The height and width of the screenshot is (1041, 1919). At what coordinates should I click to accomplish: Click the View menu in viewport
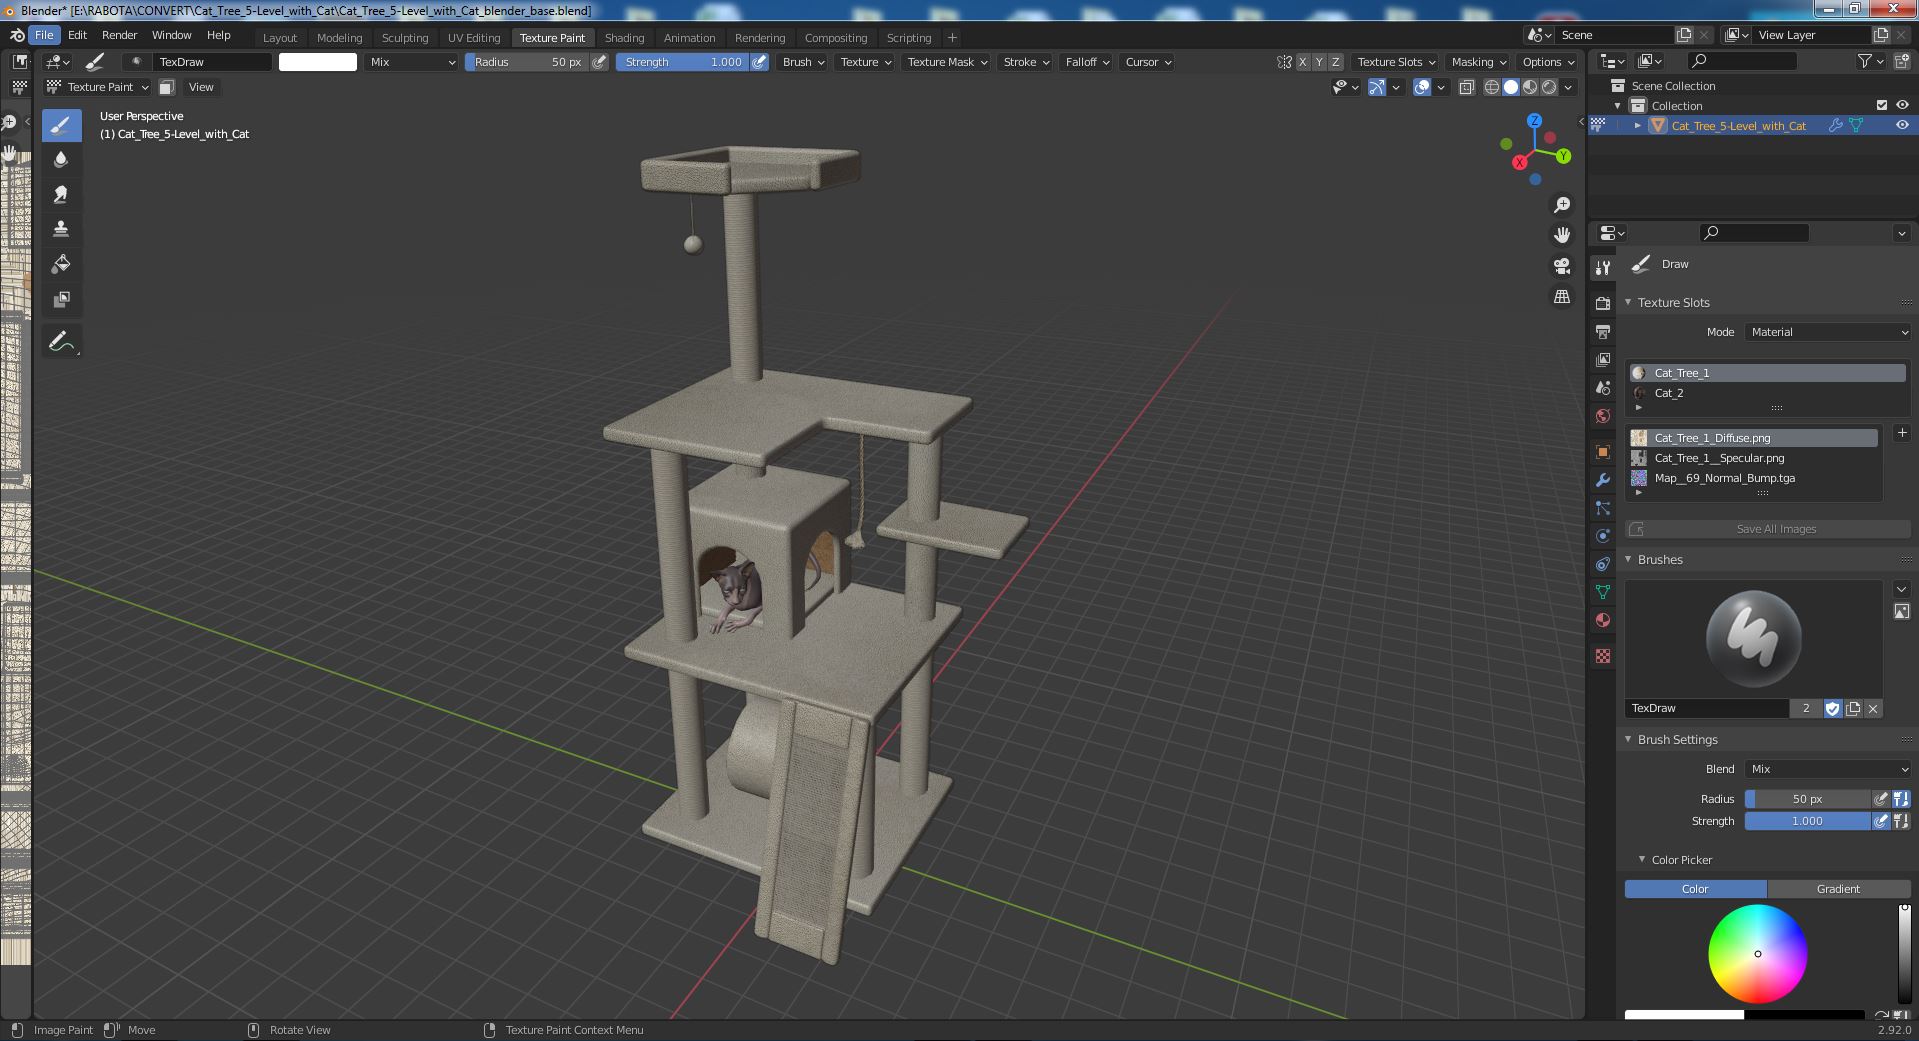201,87
